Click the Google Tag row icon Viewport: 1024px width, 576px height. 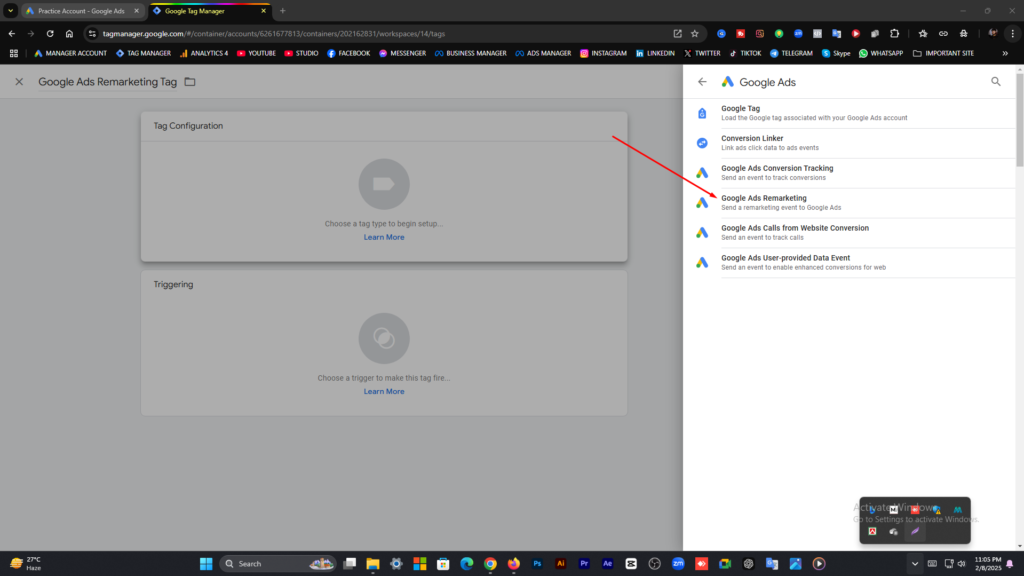(x=702, y=113)
